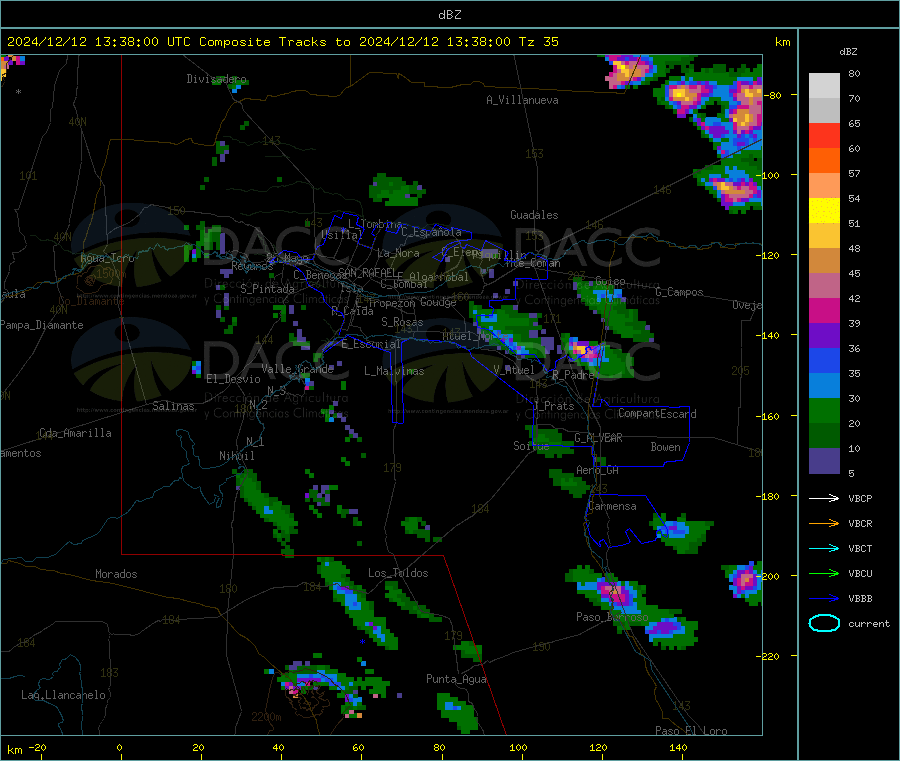900x761 pixels.
Task: Select the bright yellow swatch in dBZ scale
Action: pos(824,211)
